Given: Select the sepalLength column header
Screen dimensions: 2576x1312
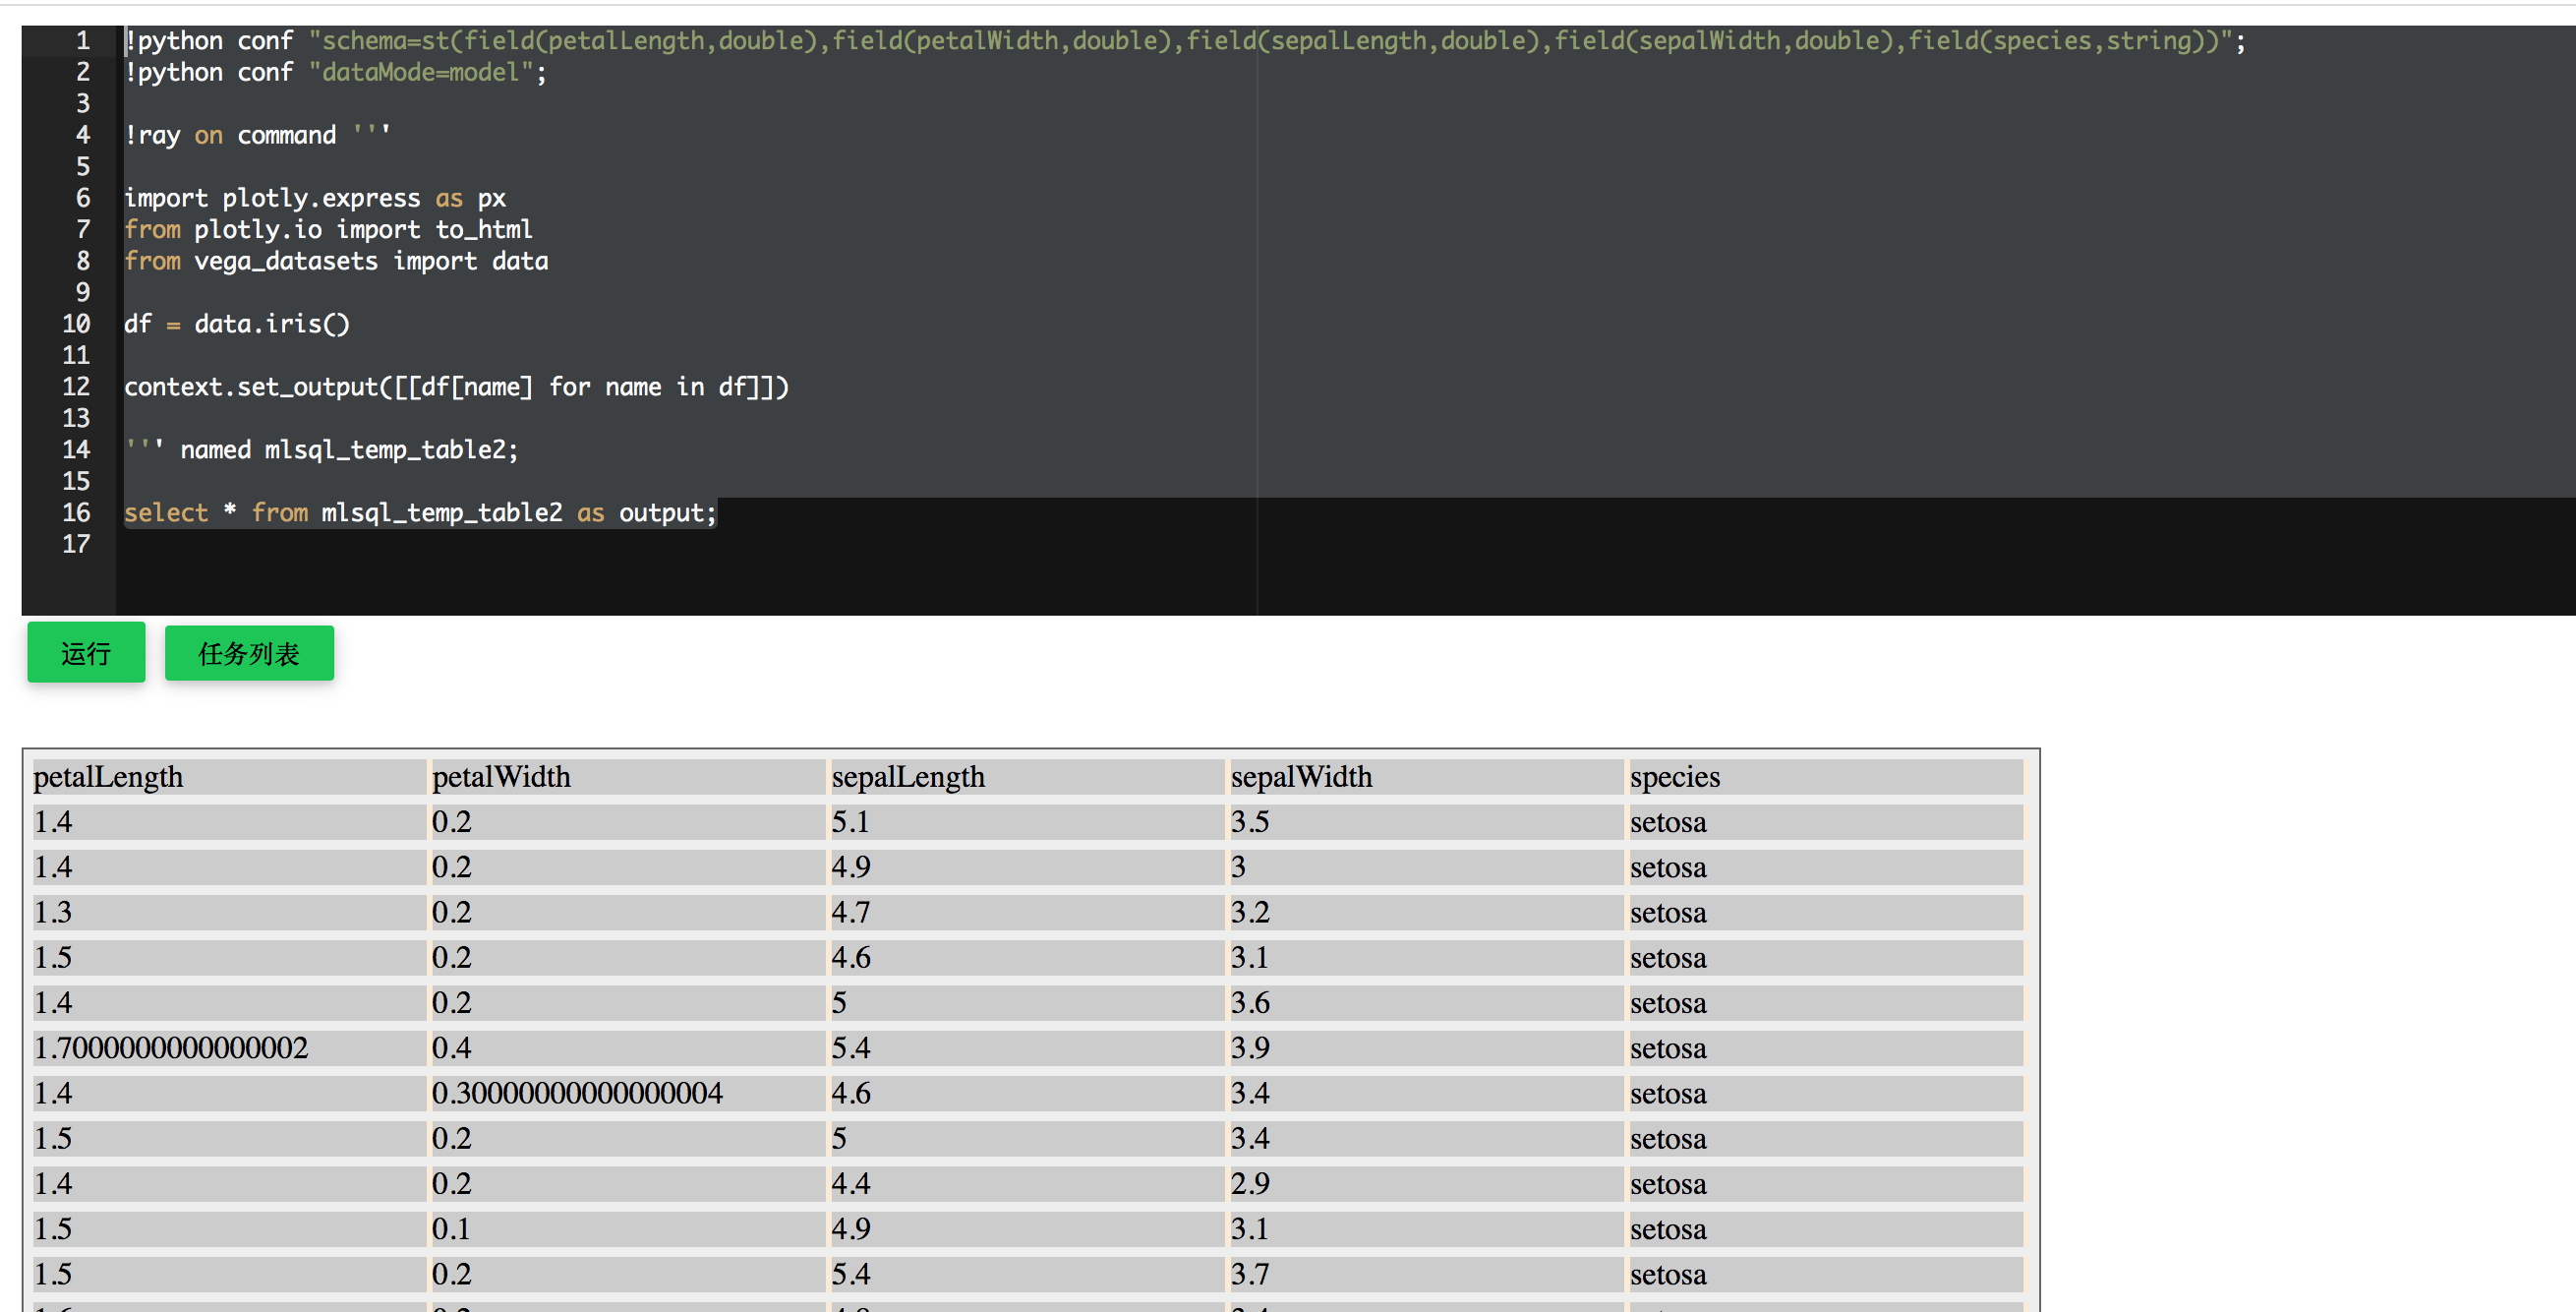Looking at the screenshot, I should click(x=908, y=777).
